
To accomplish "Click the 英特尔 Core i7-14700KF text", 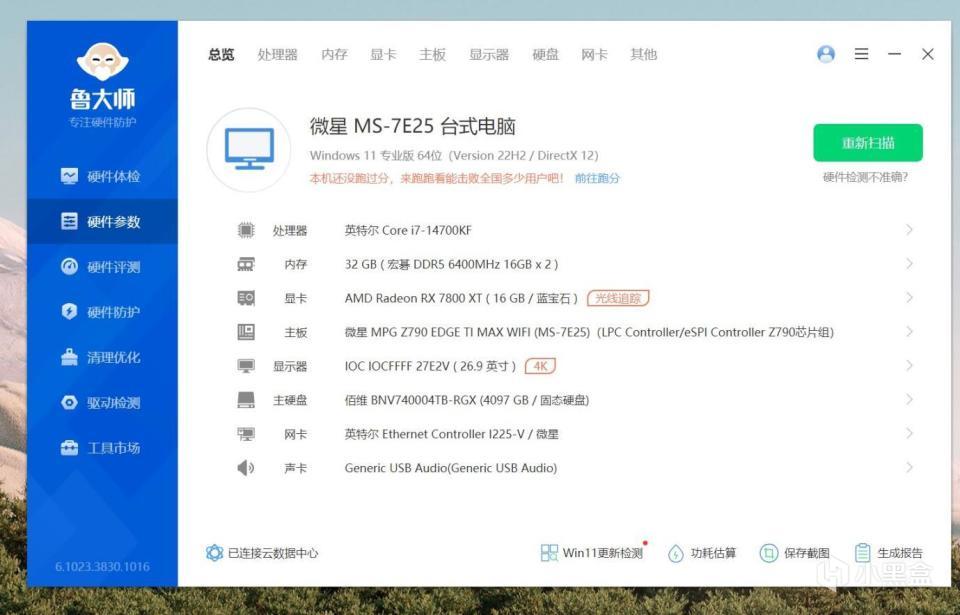I will pyautogui.click(x=408, y=230).
